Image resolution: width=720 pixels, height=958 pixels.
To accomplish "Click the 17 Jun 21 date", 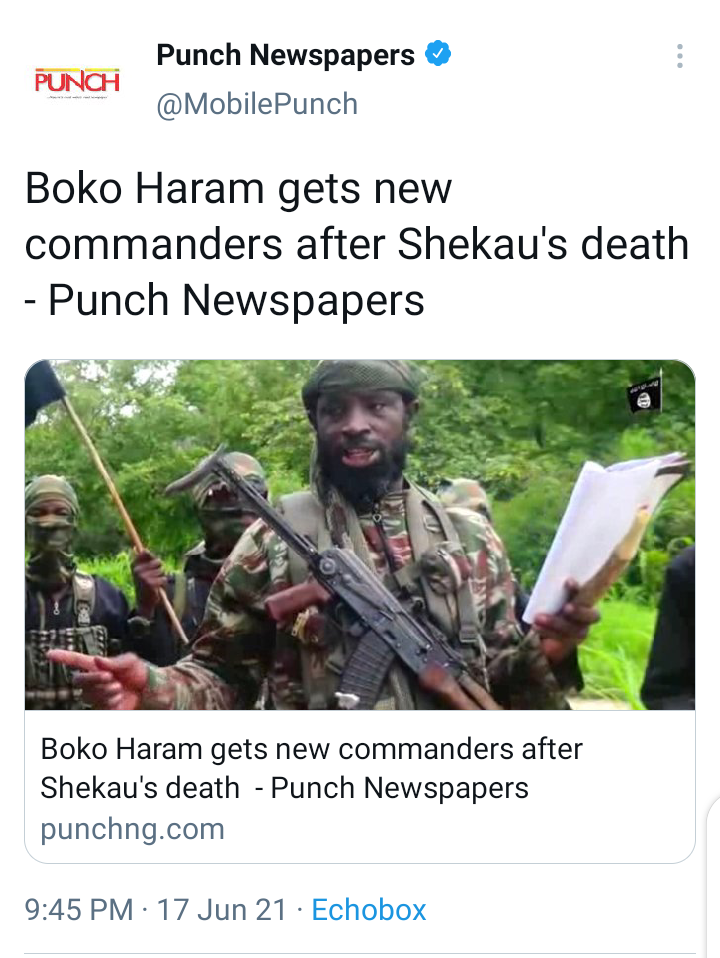I will [221, 910].
